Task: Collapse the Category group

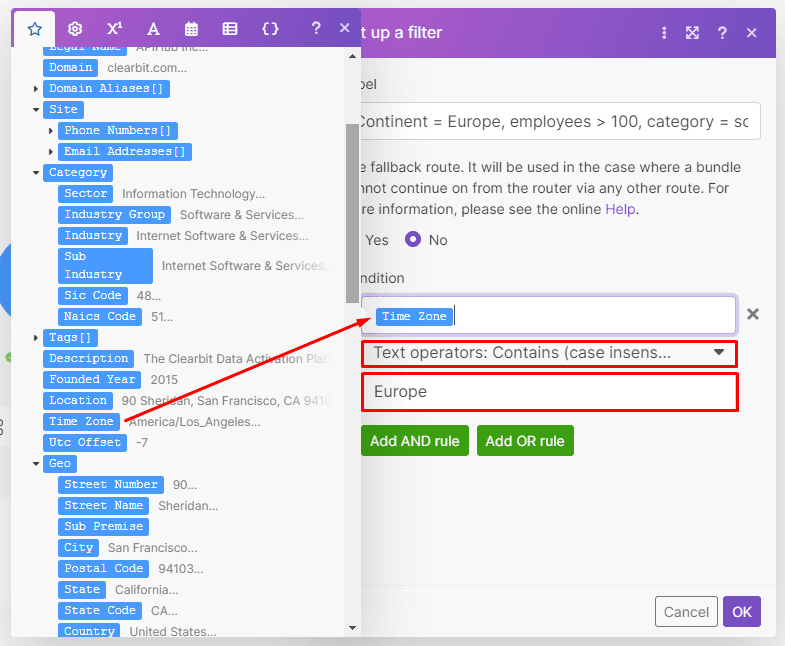Action: point(36,173)
